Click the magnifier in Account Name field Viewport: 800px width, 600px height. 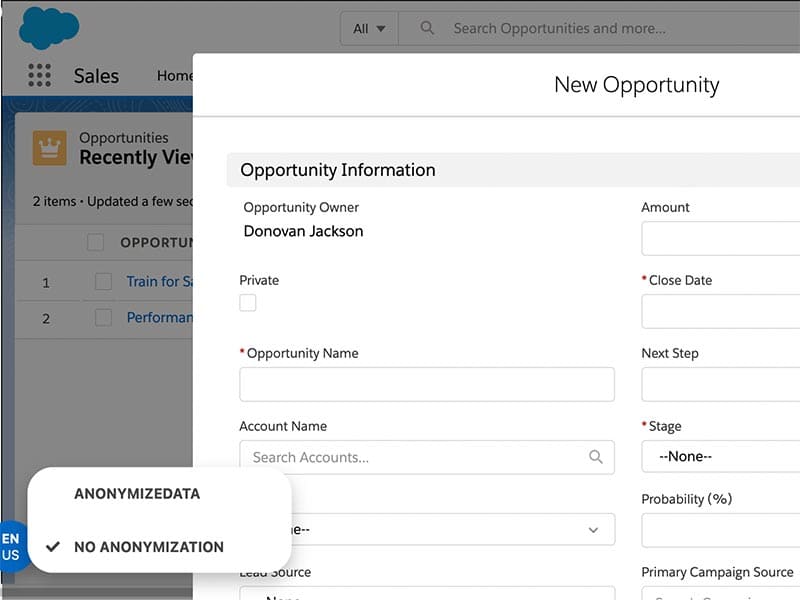pyautogui.click(x=596, y=457)
